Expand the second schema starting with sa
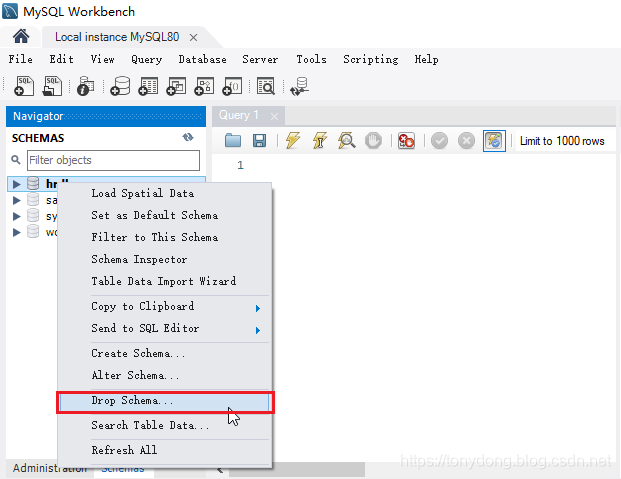The image size is (621, 479). pyautogui.click(x=16, y=200)
